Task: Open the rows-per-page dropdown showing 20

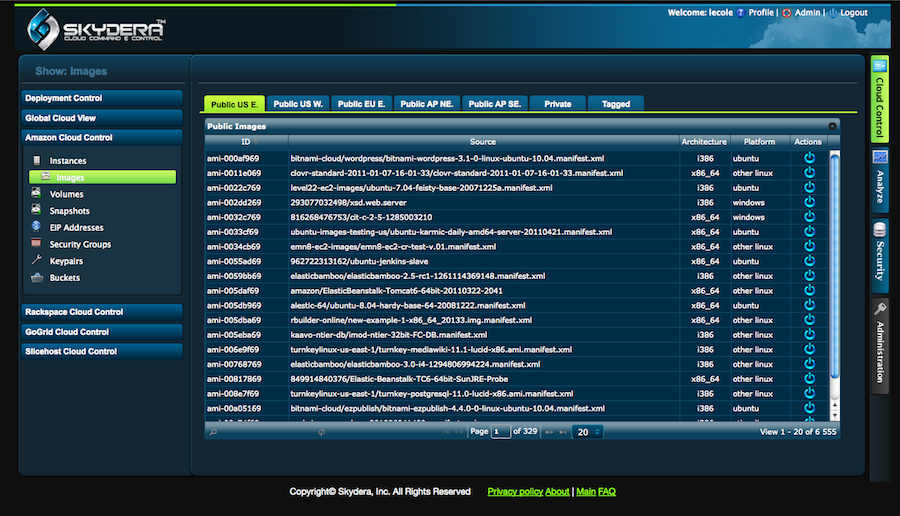Action: point(587,432)
